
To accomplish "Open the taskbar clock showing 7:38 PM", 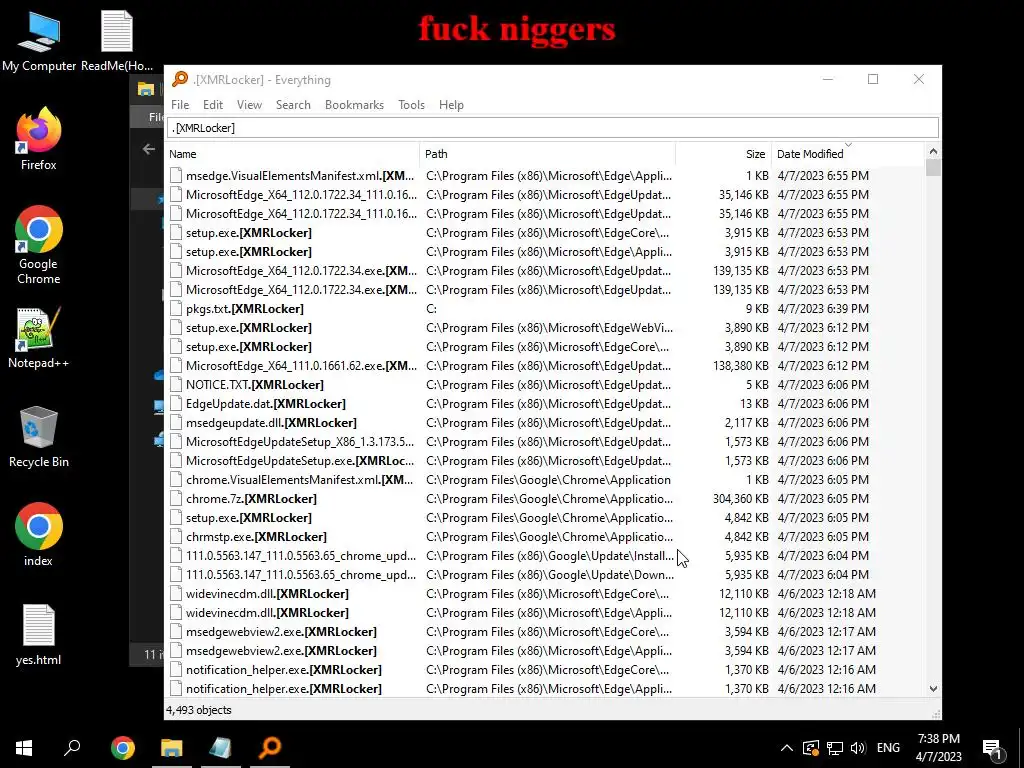I will [x=938, y=748].
